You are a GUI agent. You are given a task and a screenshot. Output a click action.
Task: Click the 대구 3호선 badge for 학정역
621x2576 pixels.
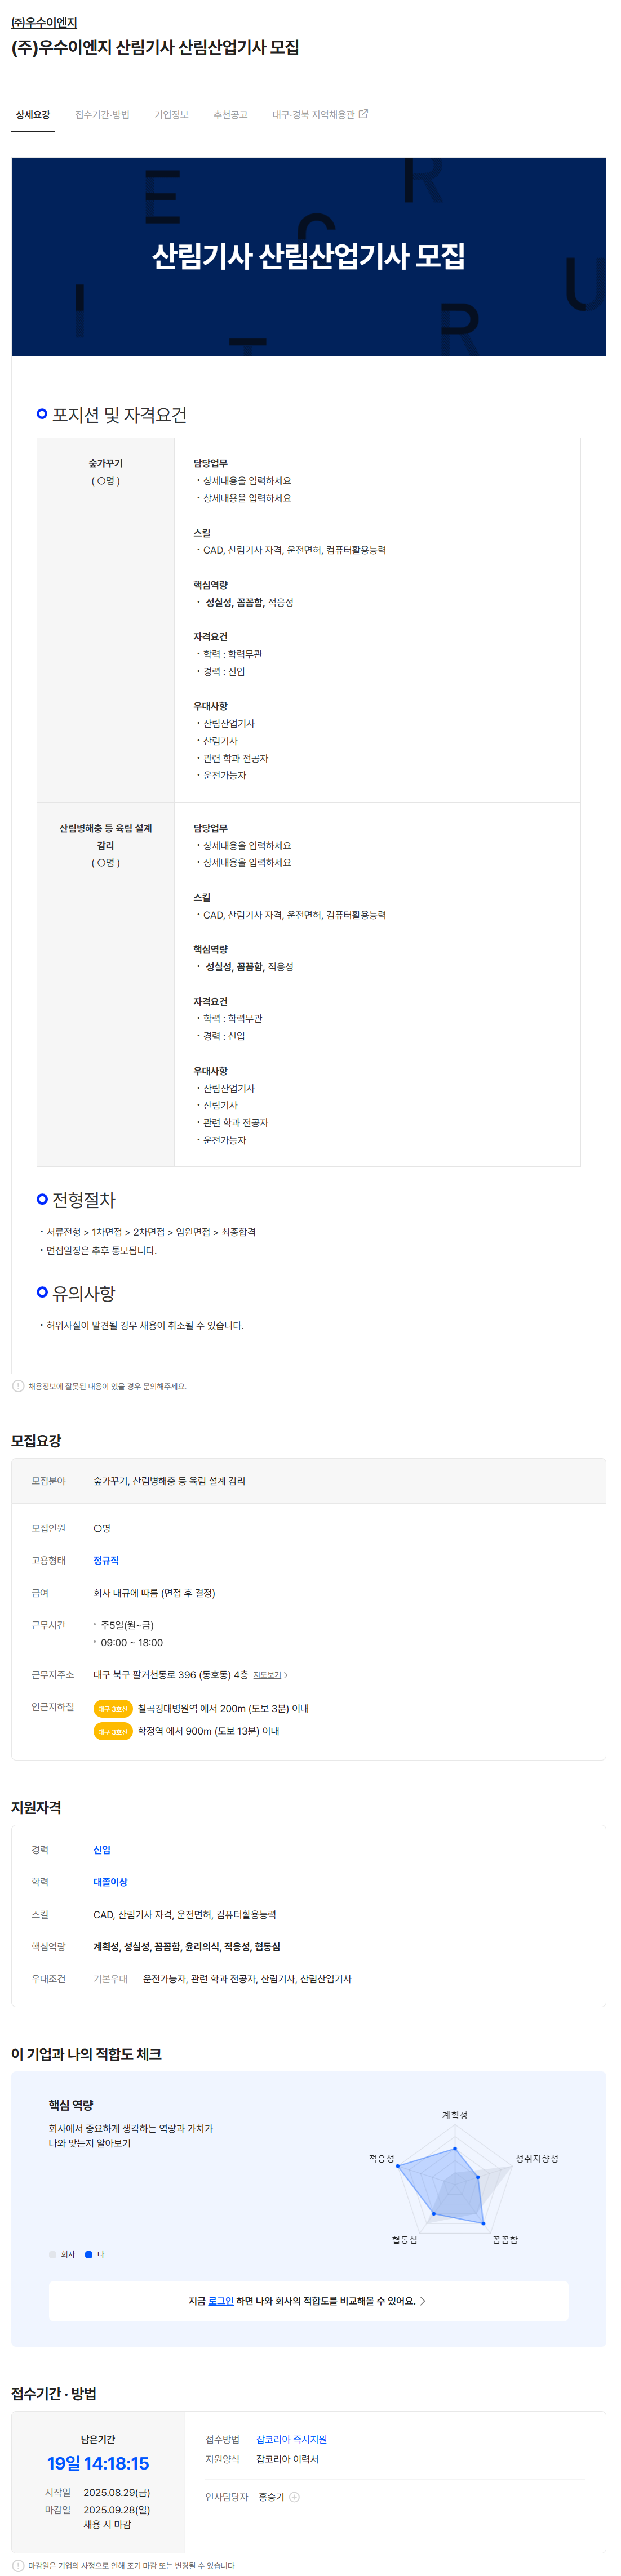point(113,1731)
